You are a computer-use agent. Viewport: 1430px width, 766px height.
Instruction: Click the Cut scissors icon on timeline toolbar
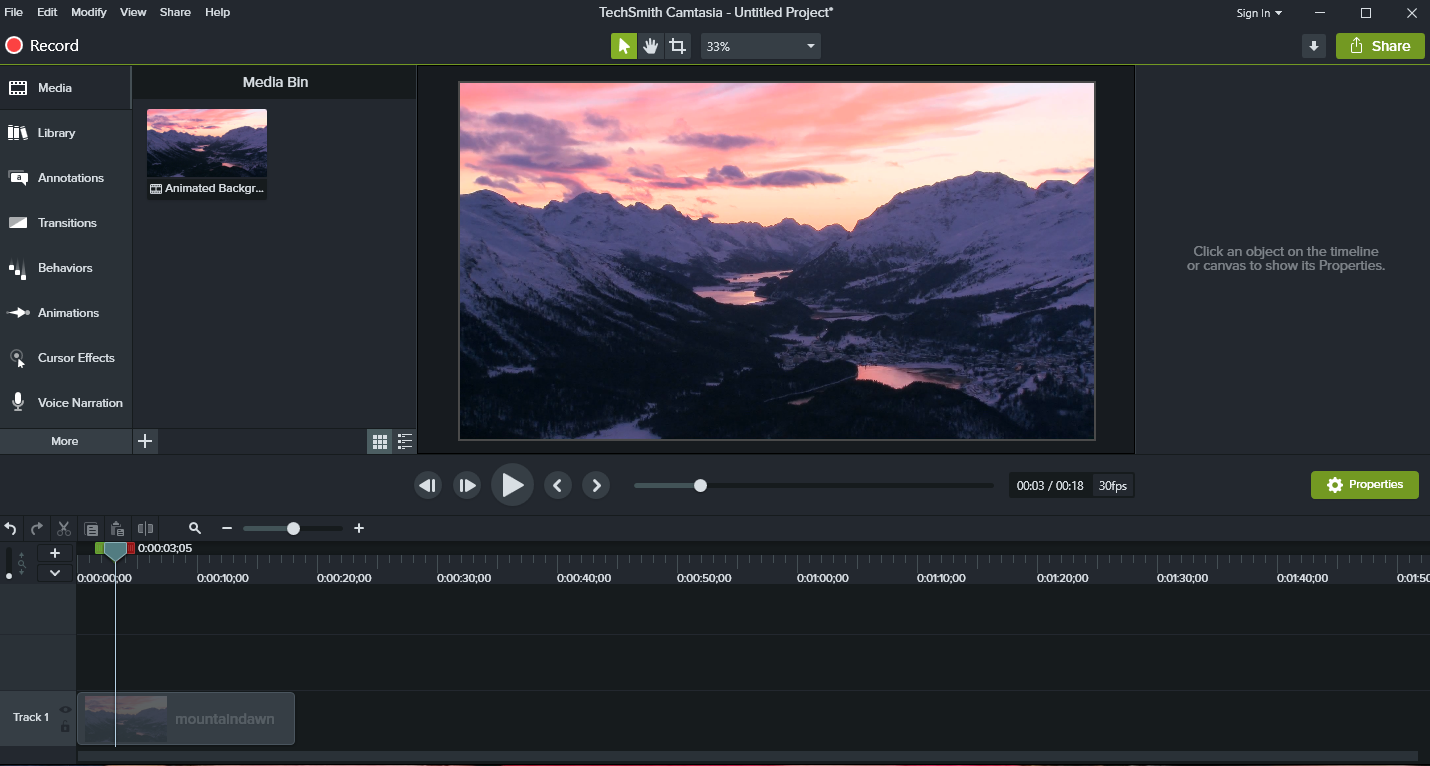coord(63,528)
